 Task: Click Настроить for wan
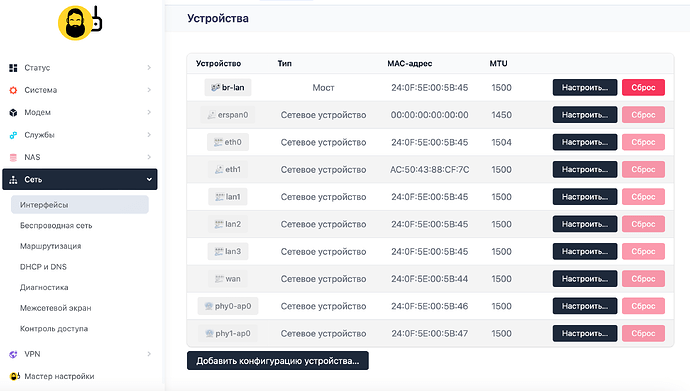click(585, 279)
